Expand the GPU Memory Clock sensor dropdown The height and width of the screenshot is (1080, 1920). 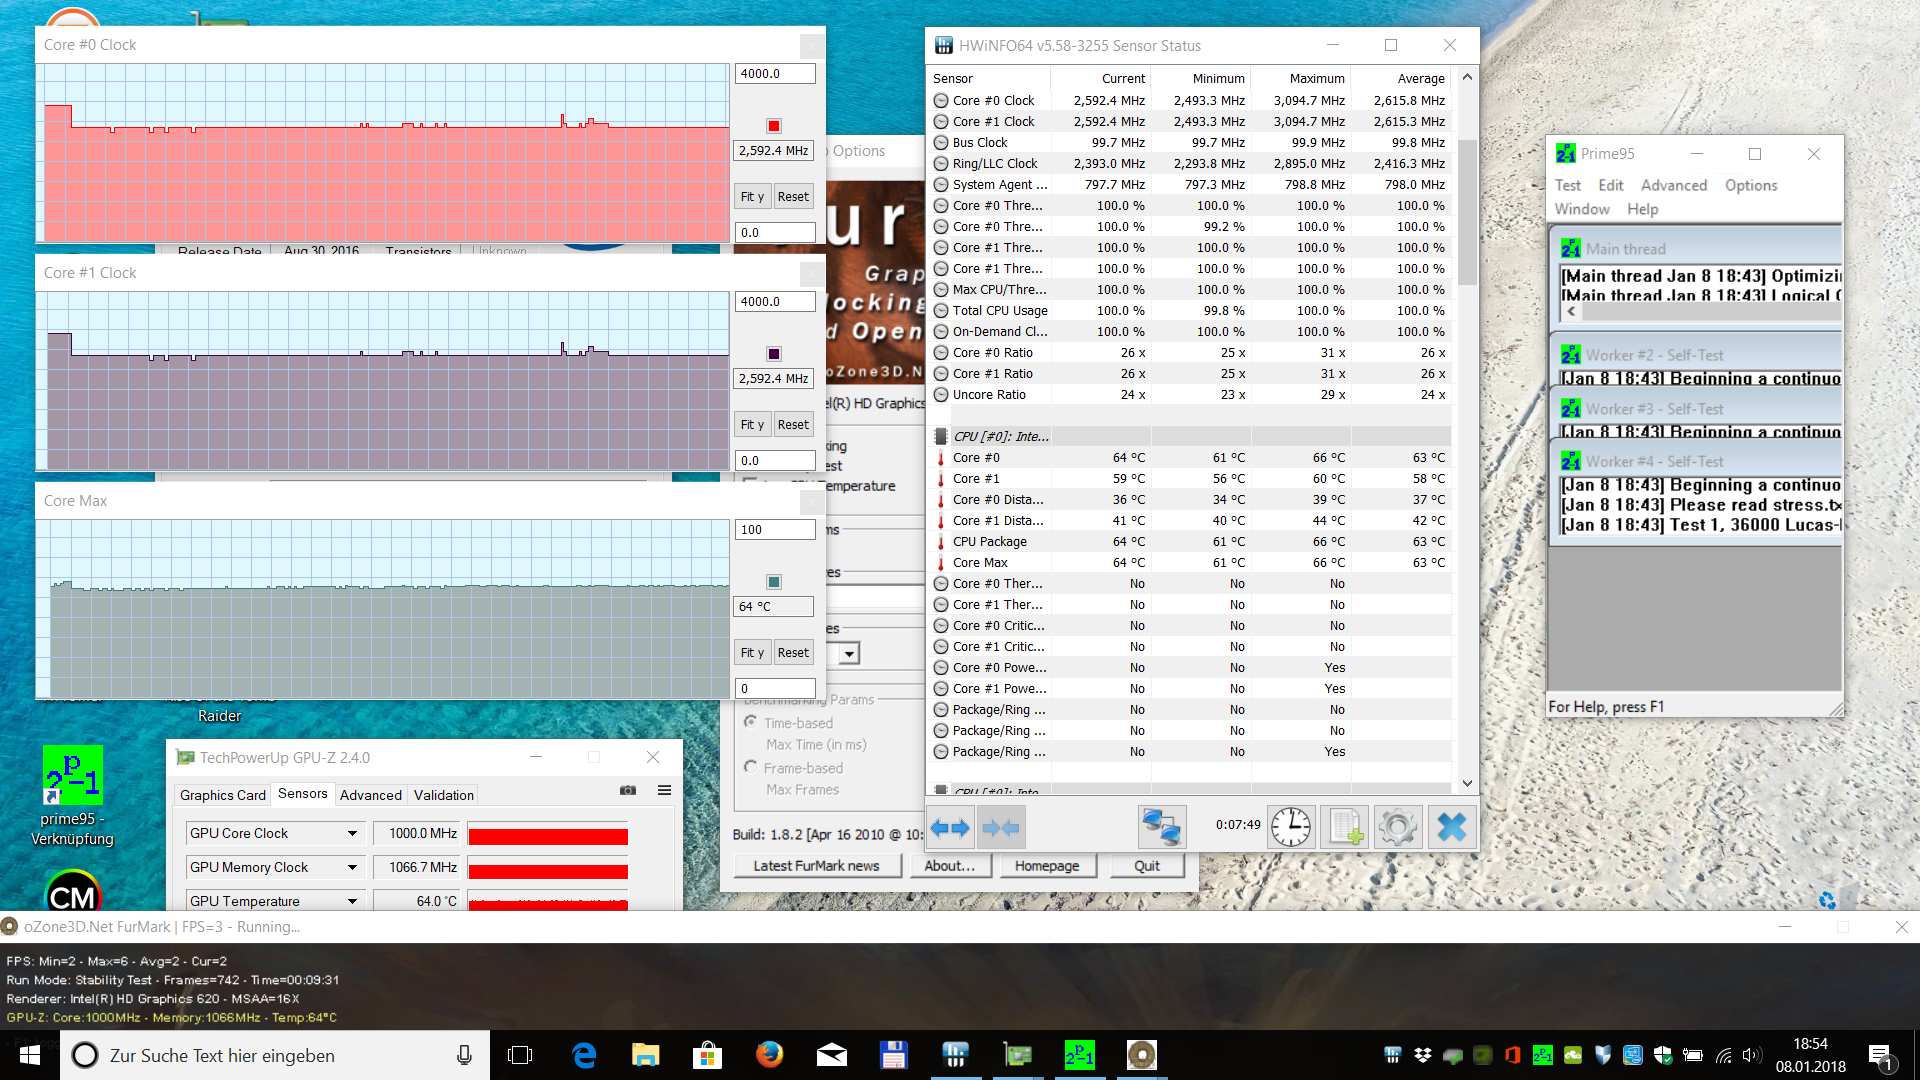pyautogui.click(x=352, y=867)
